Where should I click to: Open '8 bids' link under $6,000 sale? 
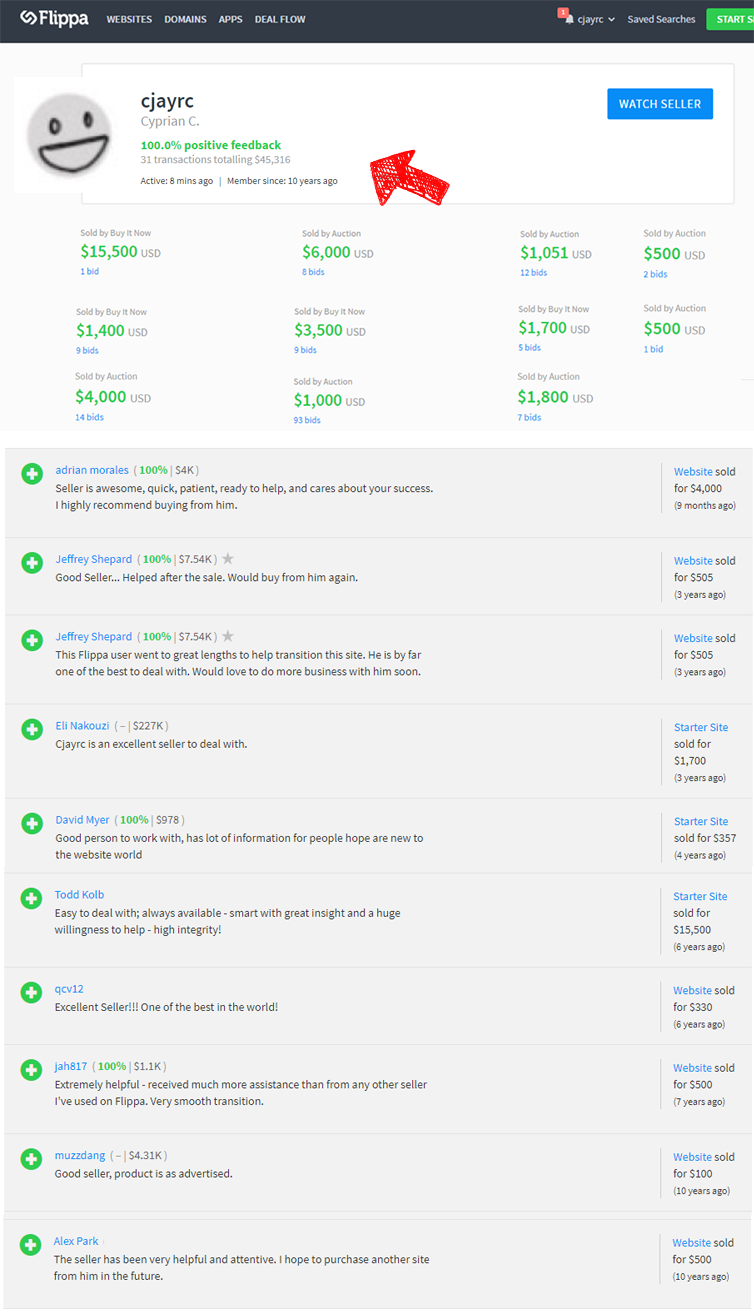(x=313, y=271)
